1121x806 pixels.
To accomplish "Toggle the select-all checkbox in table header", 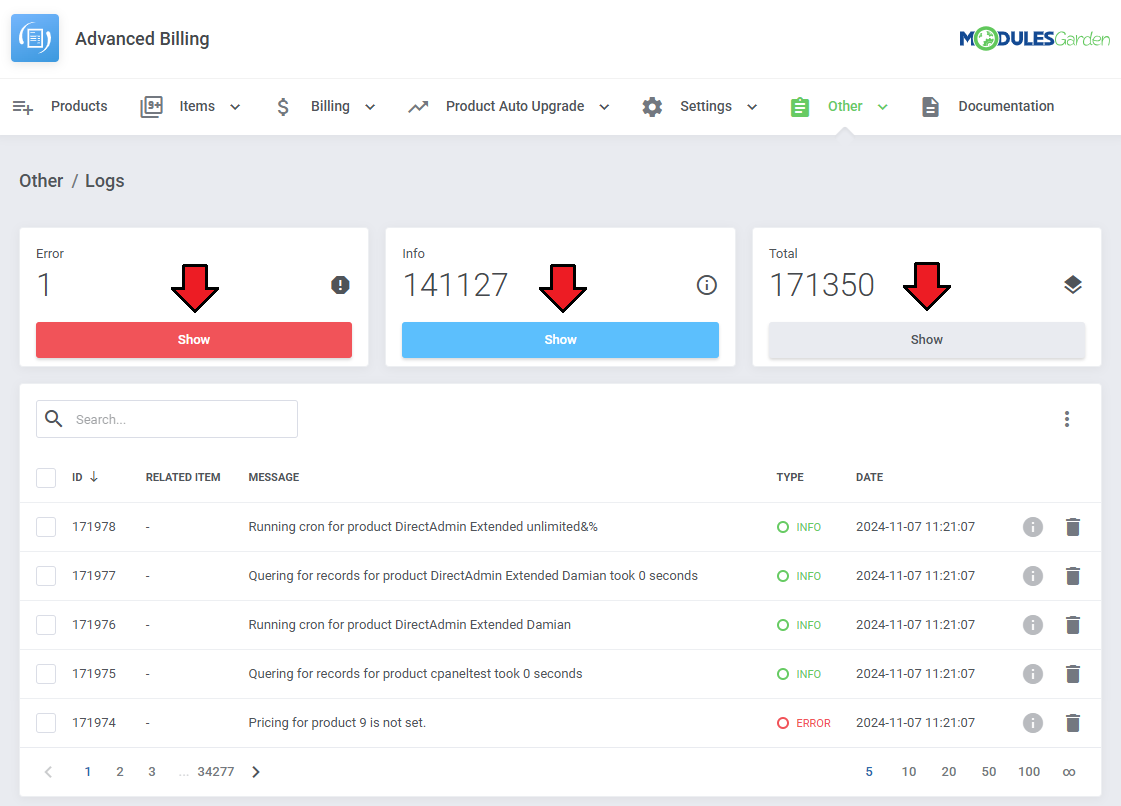I will pos(46,478).
